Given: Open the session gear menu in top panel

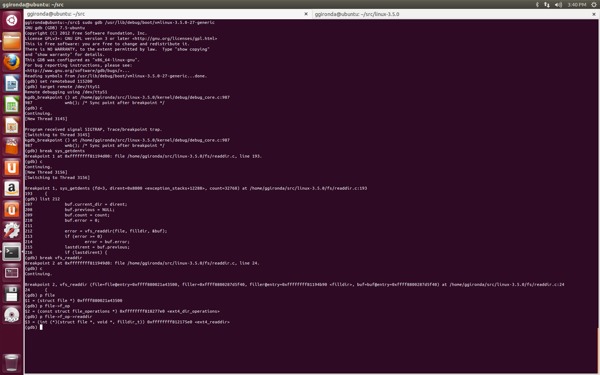Looking at the screenshot, I should click(x=594, y=5).
